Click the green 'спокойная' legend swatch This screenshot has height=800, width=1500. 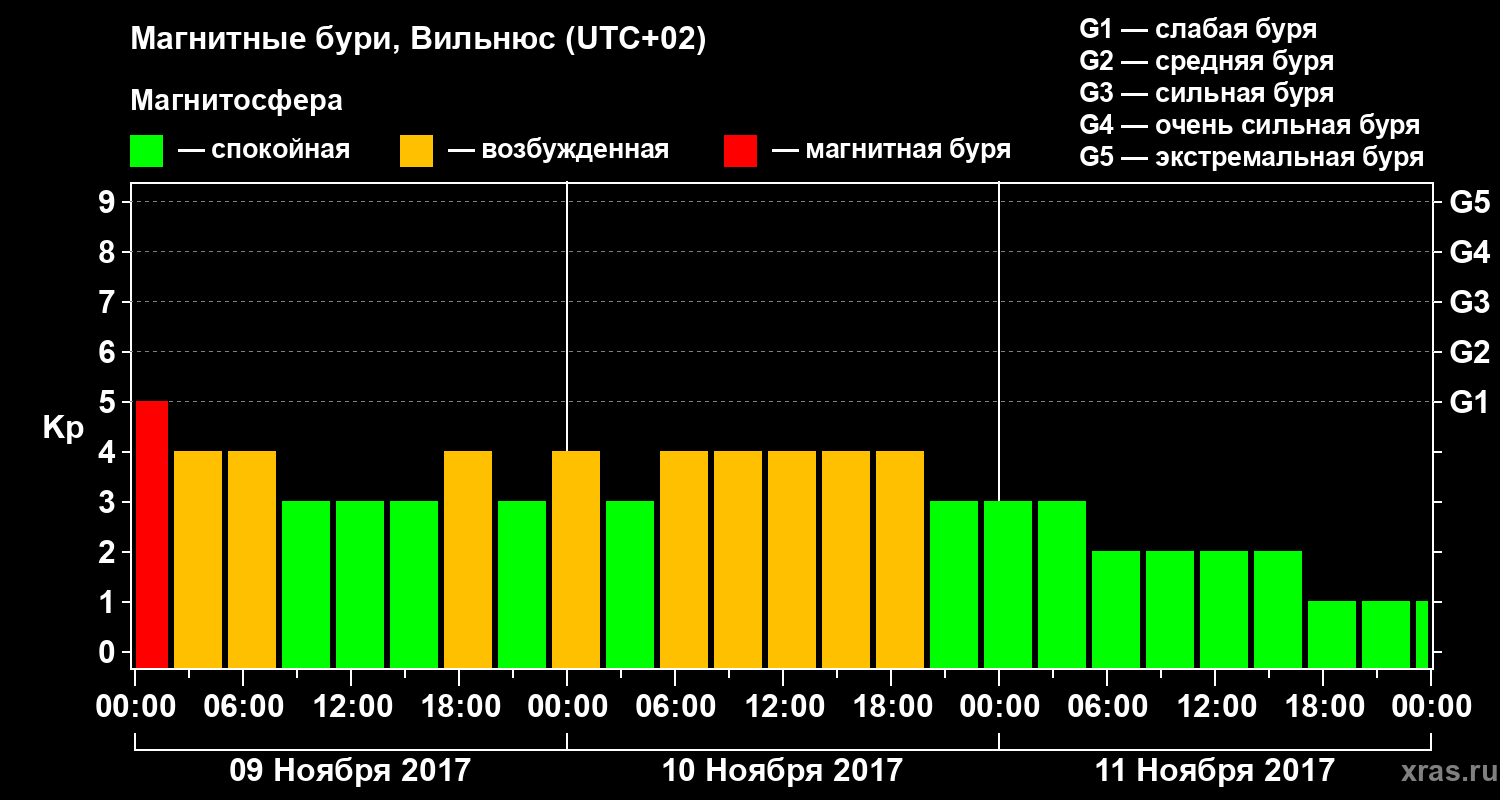146,151
